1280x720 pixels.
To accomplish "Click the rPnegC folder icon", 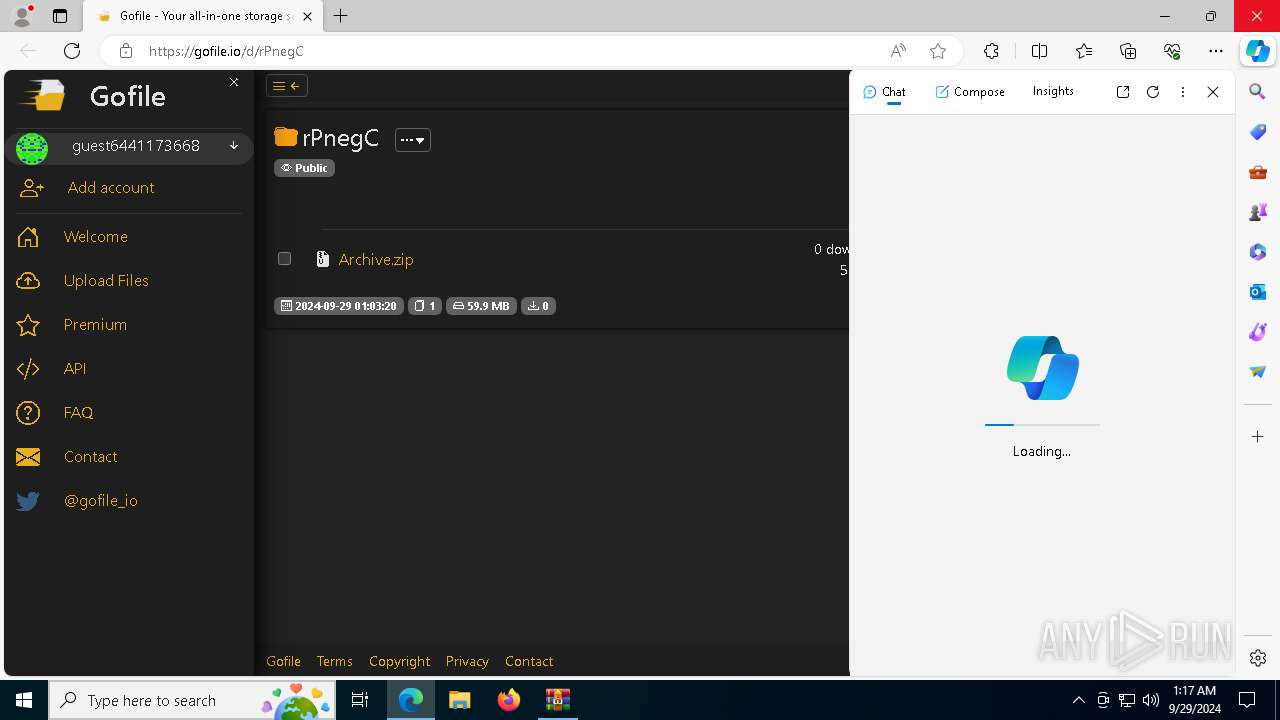I will point(286,137).
